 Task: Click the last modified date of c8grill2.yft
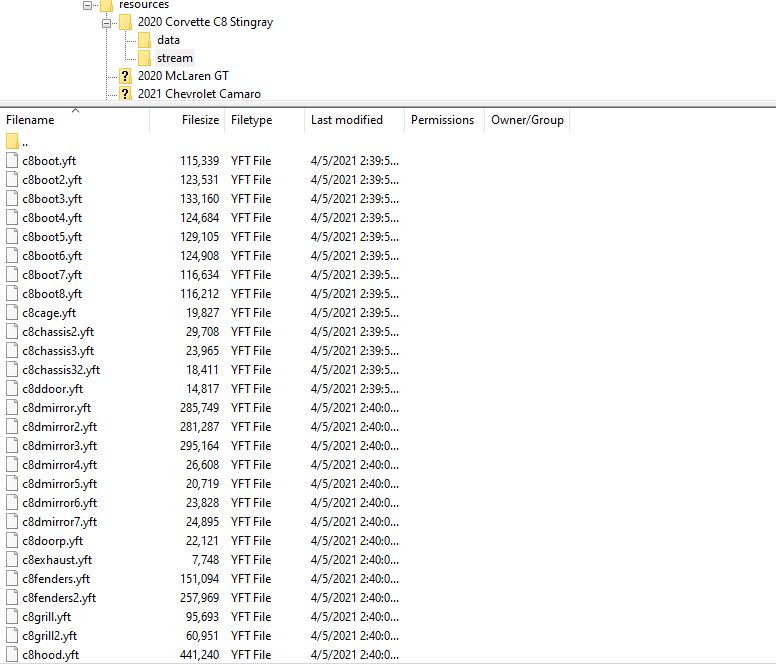[x=355, y=636]
